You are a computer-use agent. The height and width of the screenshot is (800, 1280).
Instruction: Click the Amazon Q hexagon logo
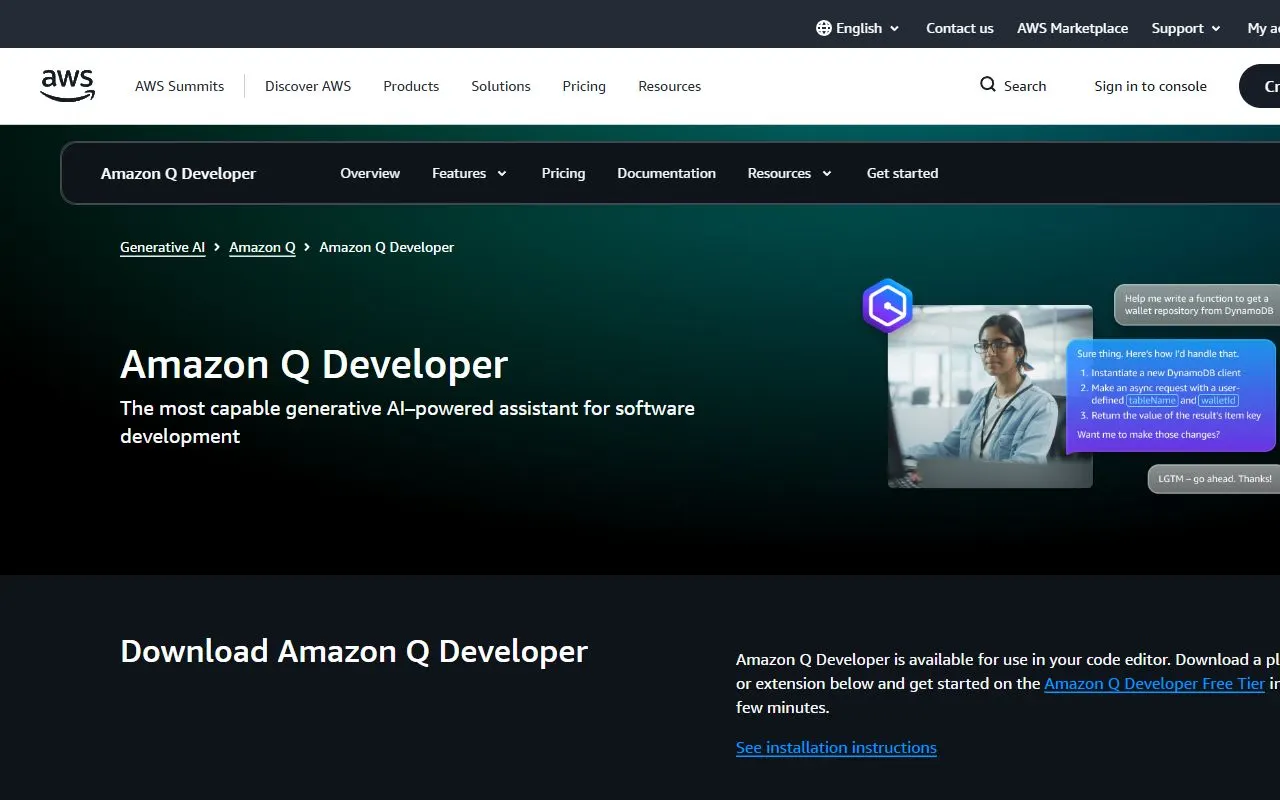pos(888,306)
